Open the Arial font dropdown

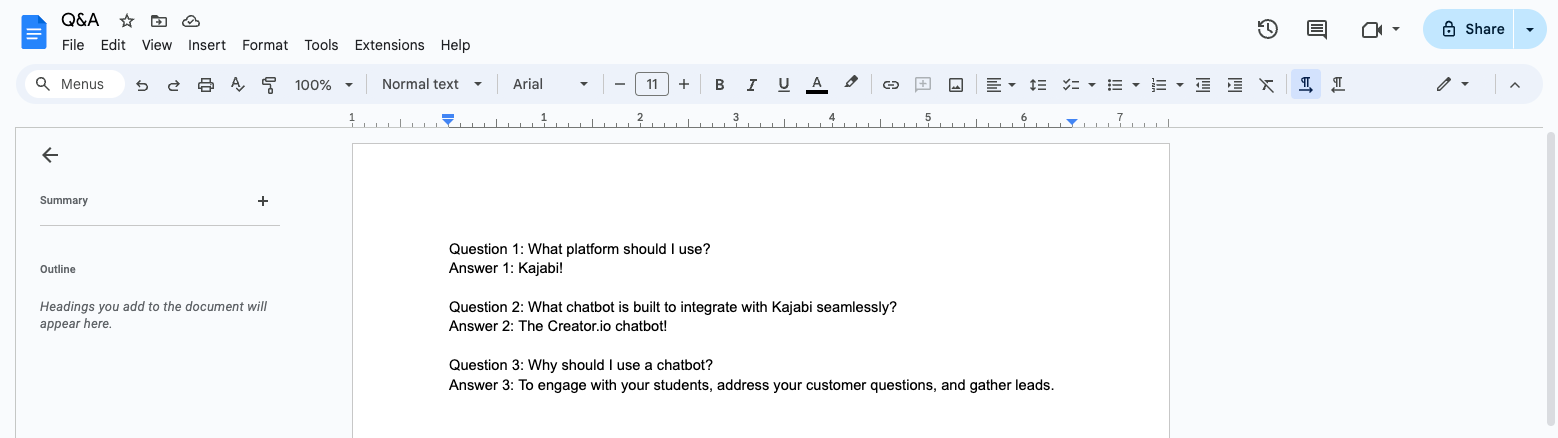[x=551, y=85]
